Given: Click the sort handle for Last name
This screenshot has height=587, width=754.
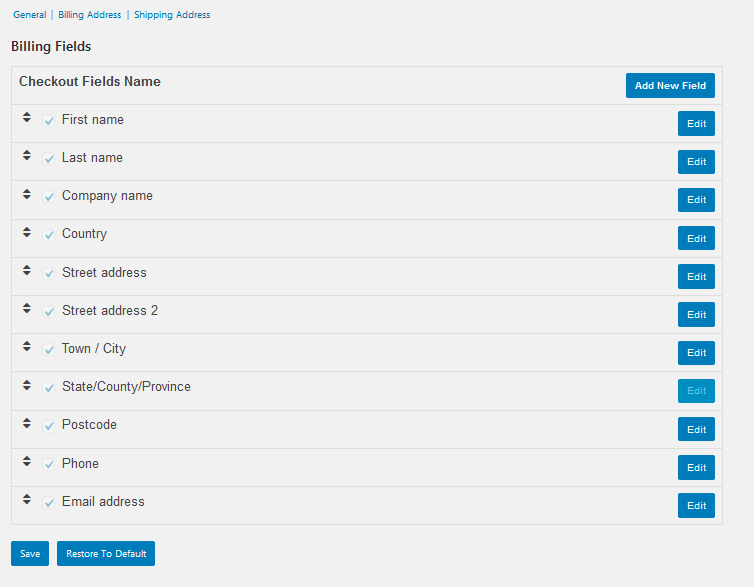Looking at the screenshot, I should click(x=27, y=156).
